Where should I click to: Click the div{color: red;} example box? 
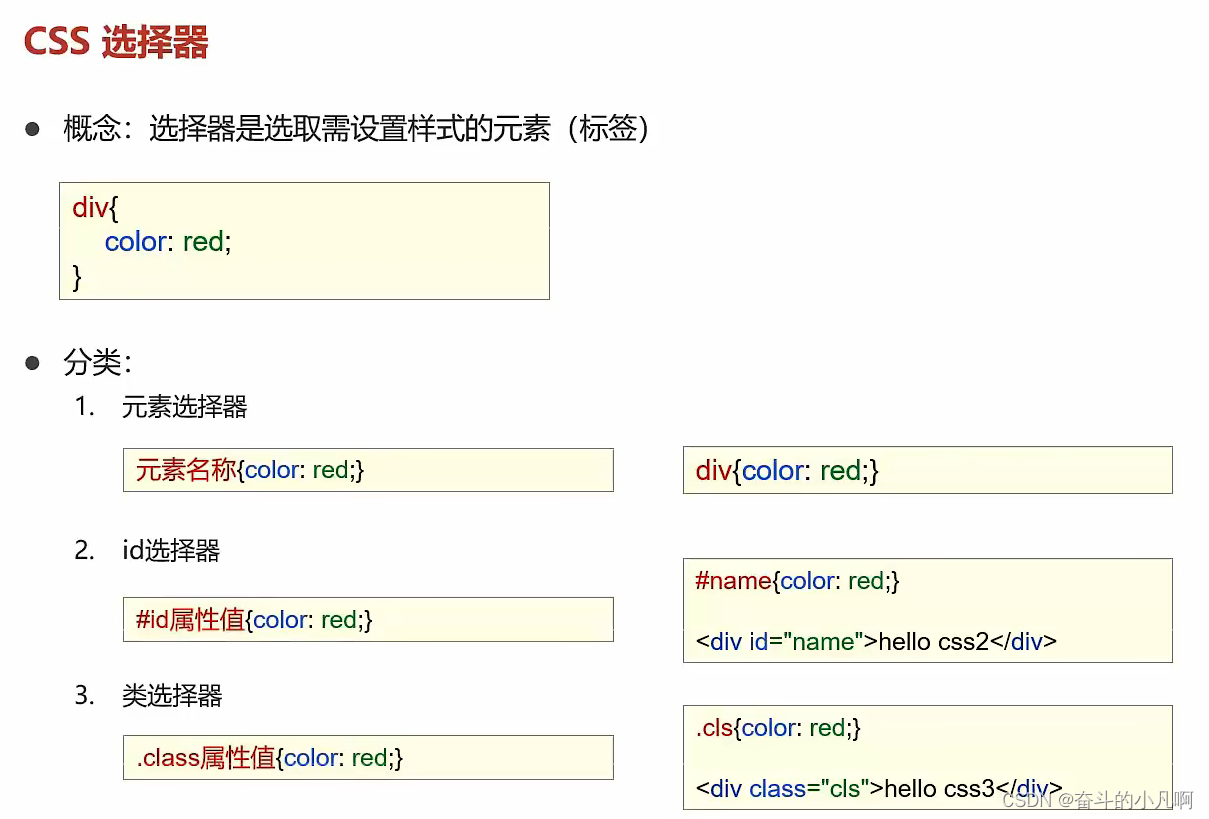pos(927,470)
